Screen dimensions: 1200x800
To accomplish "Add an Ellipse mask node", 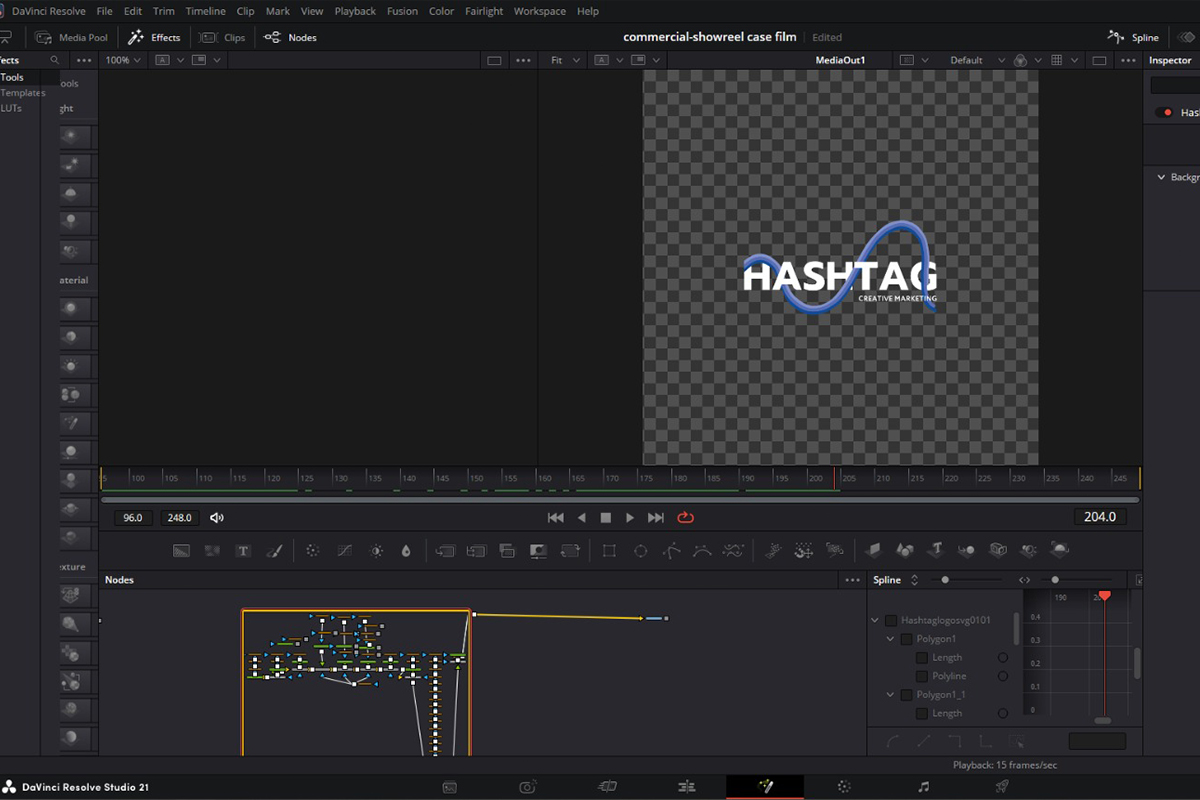I will click(x=641, y=550).
